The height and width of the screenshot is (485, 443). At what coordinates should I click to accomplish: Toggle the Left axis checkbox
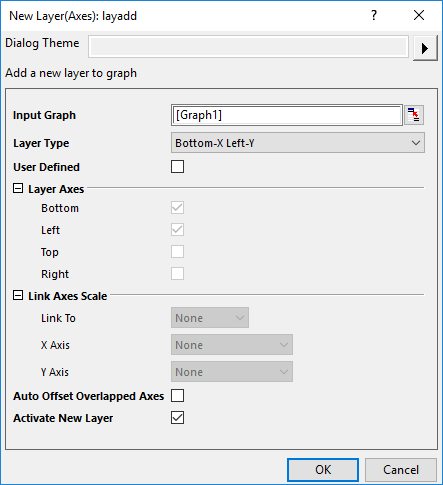point(177,230)
